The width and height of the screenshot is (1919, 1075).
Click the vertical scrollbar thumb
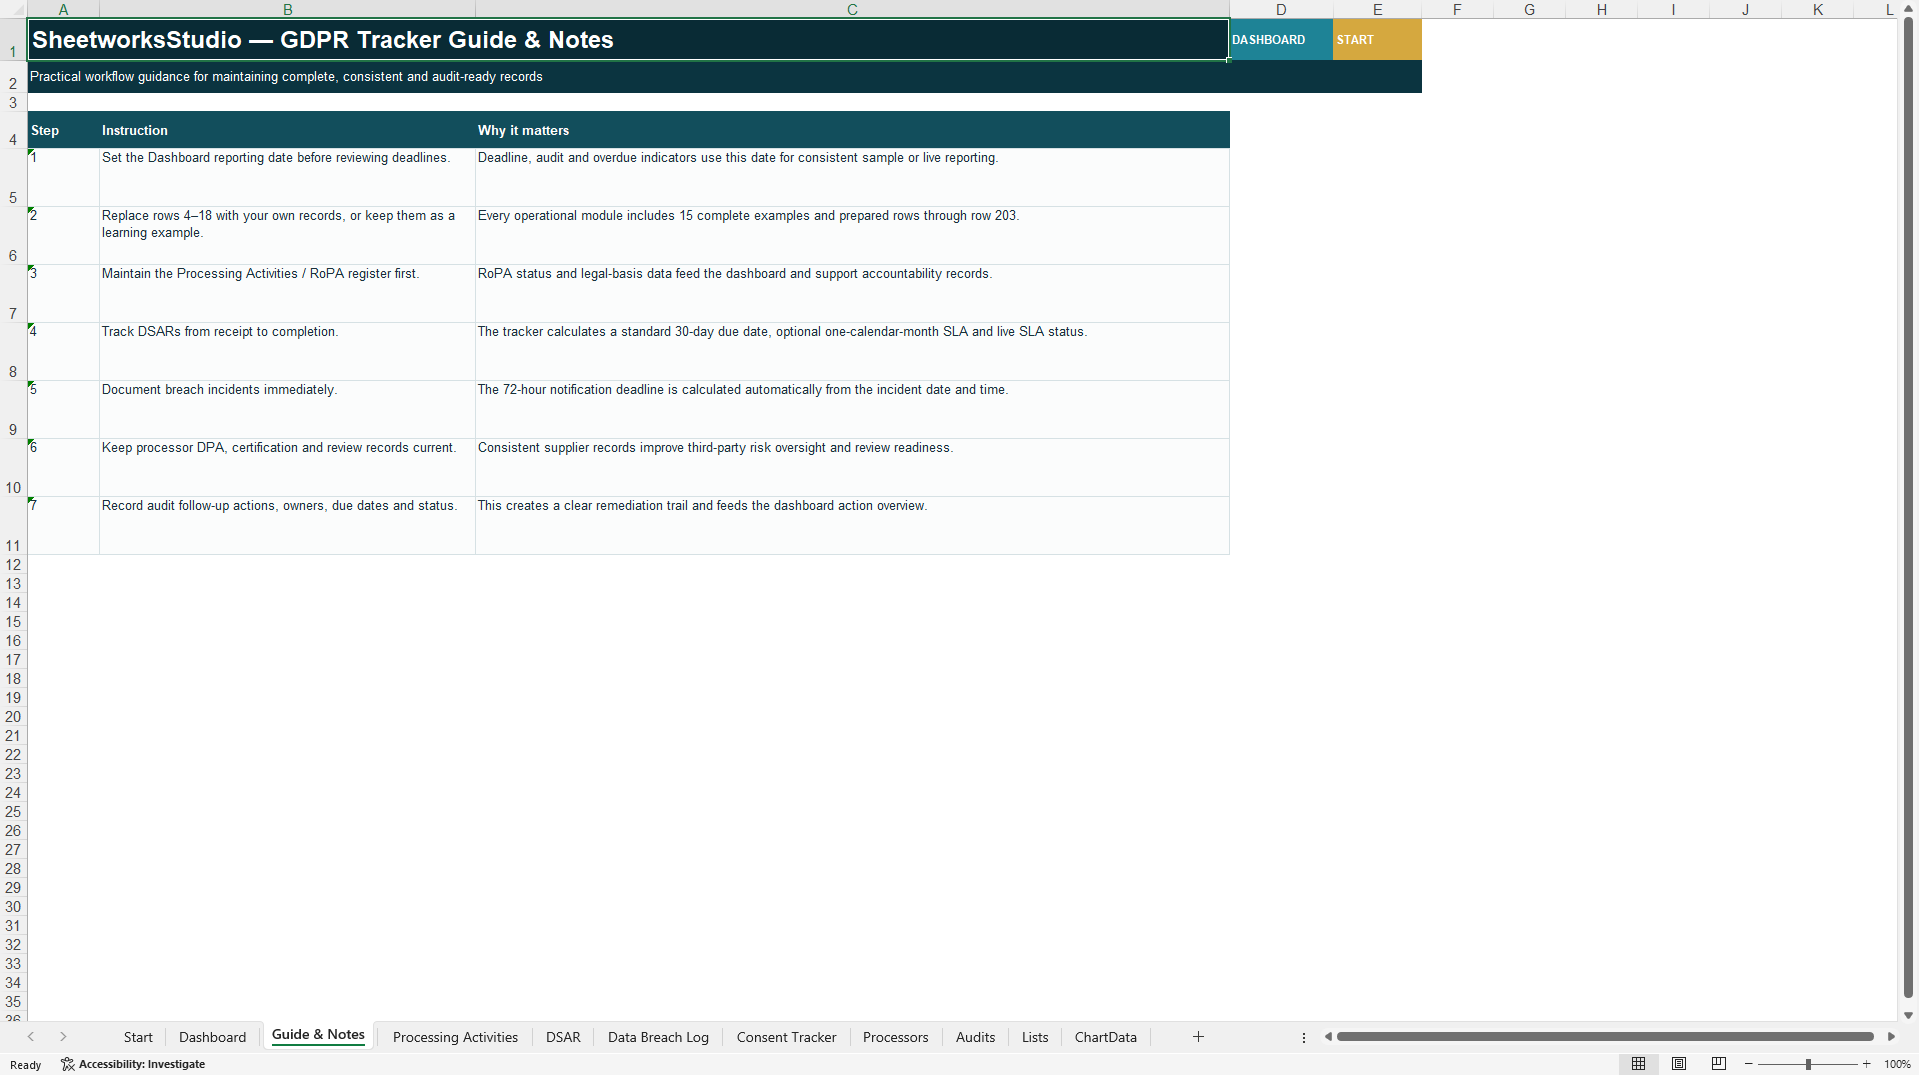coord(1908,508)
